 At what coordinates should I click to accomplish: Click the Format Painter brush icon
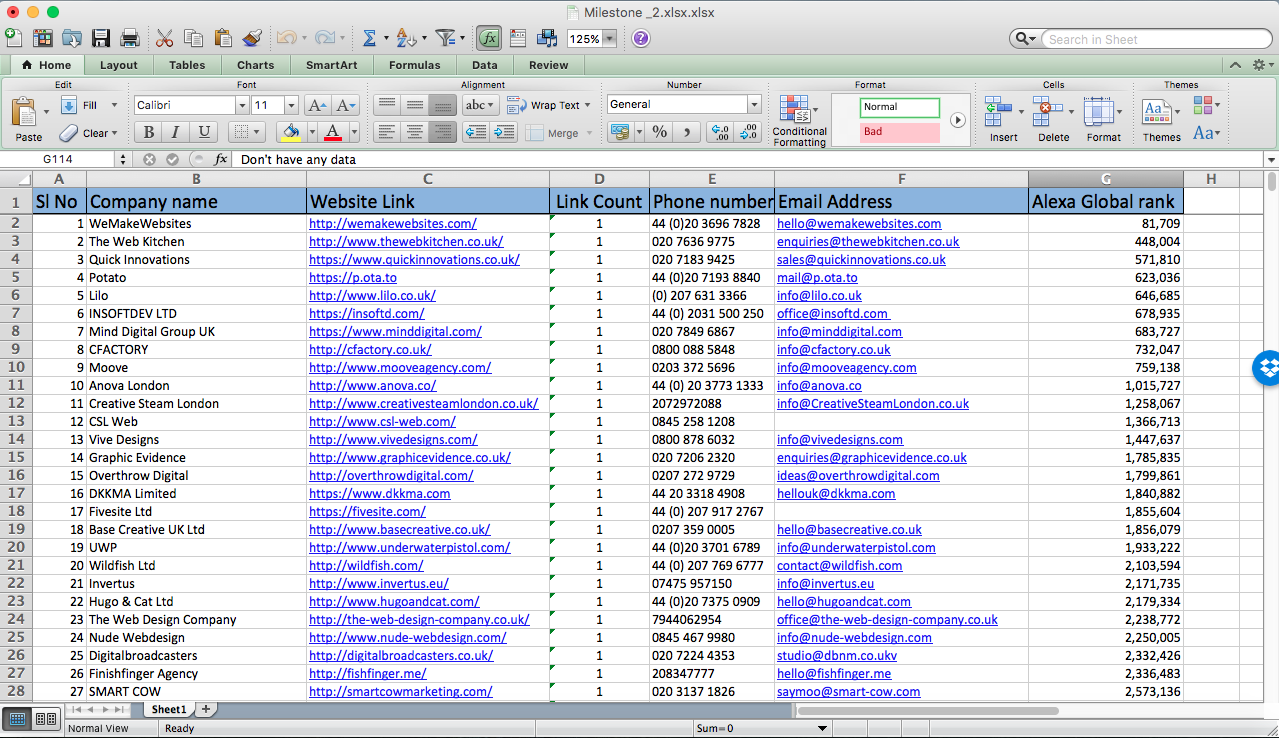(x=252, y=38)
